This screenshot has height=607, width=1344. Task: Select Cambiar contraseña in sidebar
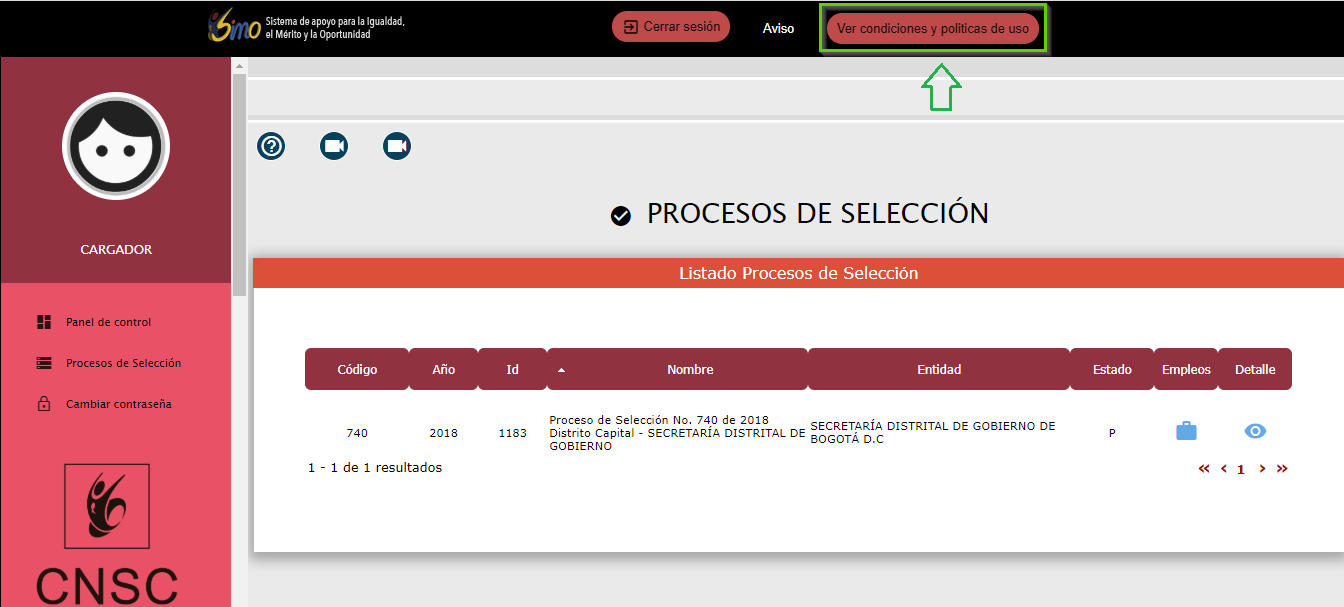click(x=118, y=404)
